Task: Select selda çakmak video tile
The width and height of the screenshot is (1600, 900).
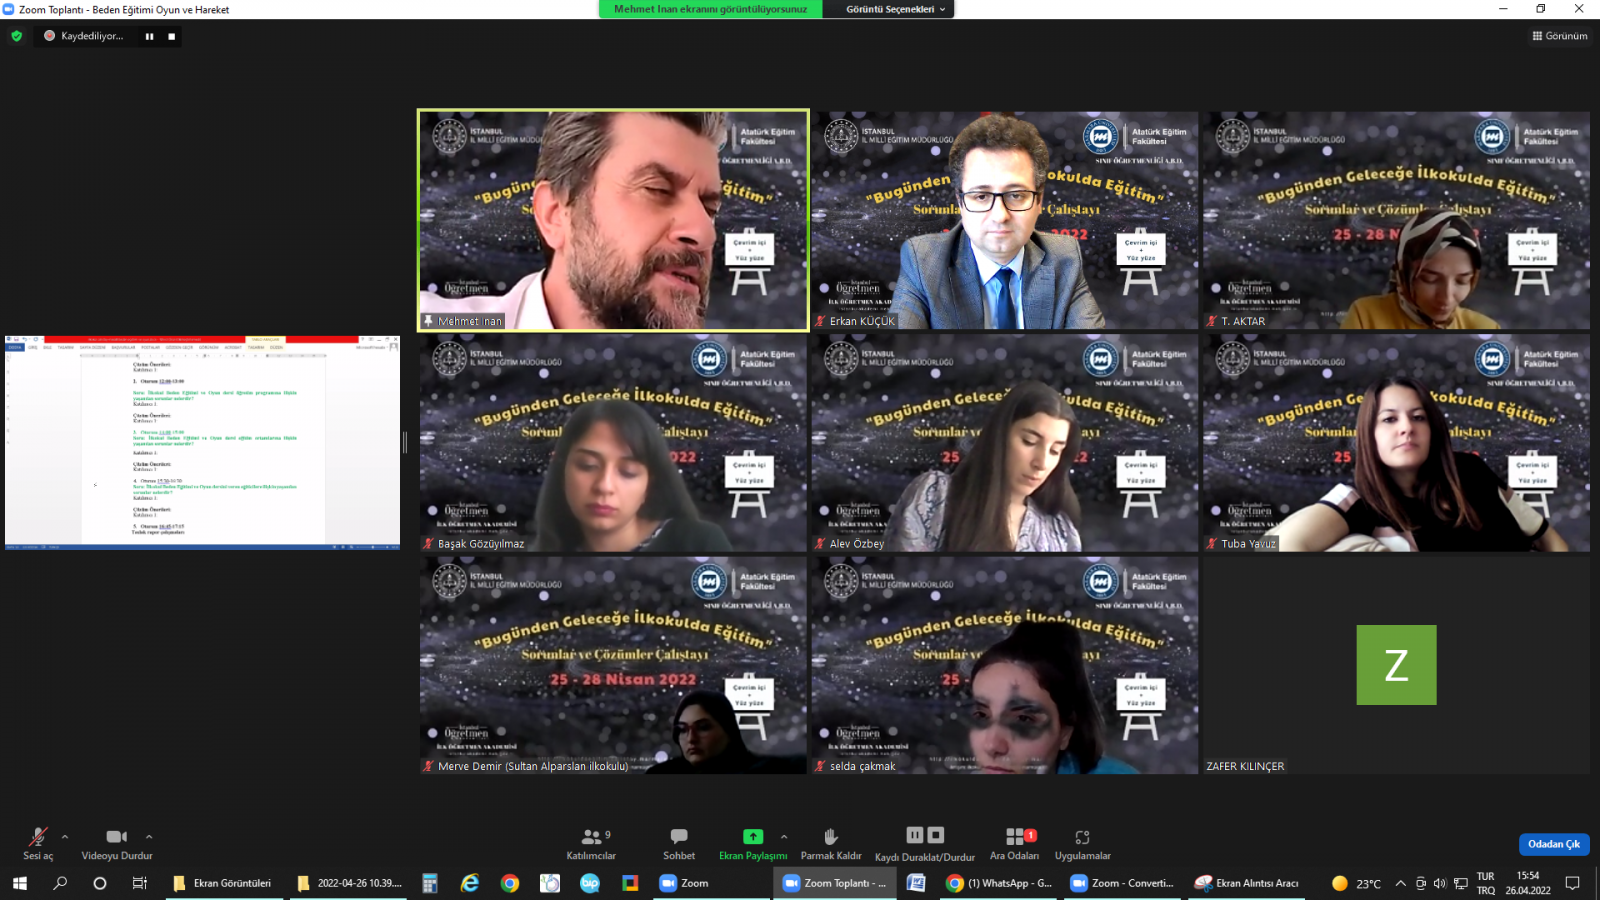Action: tap(1004, 665)
